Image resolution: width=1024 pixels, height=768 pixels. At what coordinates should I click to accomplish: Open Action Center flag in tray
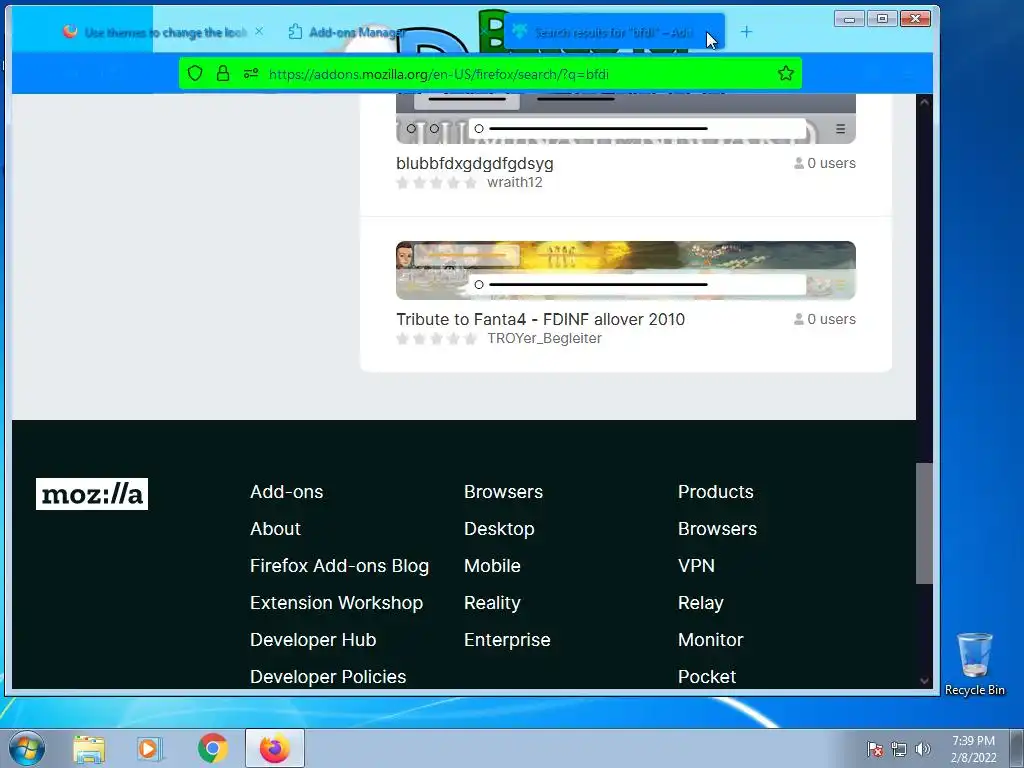click(874, 749)
